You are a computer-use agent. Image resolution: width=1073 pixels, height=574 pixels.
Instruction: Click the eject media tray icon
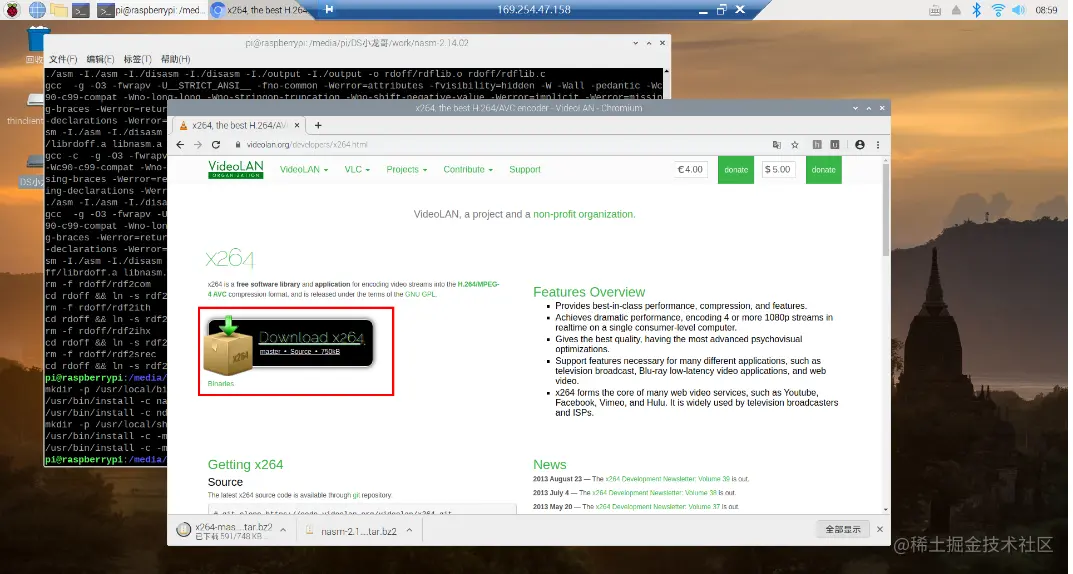pyautogui.click(x=956, y=10)
